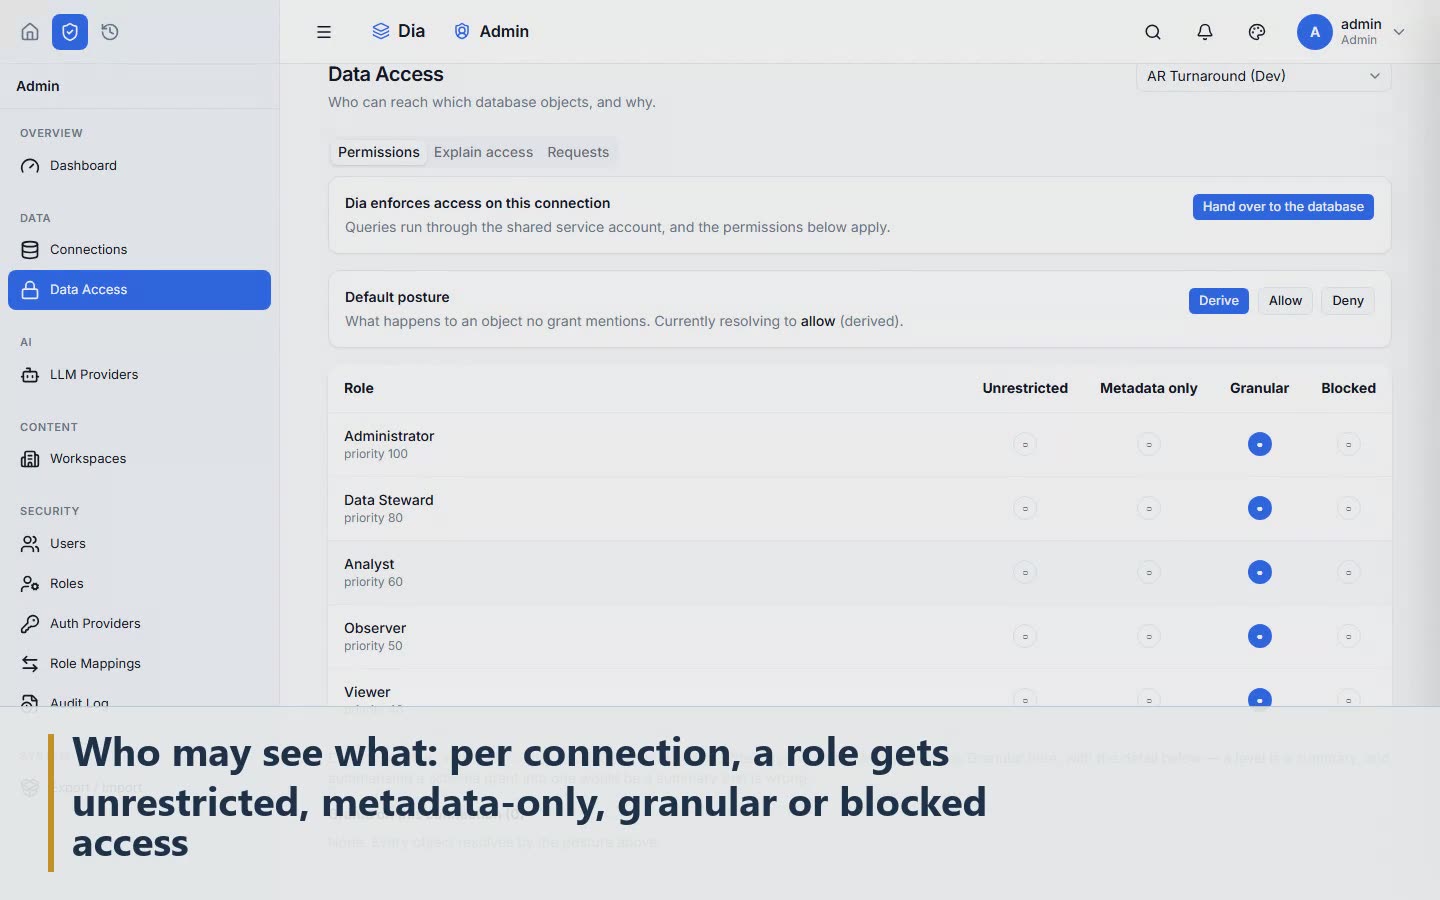Click the Roles sidebar icon
1440x900 pixels.
click(x=30, y=584)
